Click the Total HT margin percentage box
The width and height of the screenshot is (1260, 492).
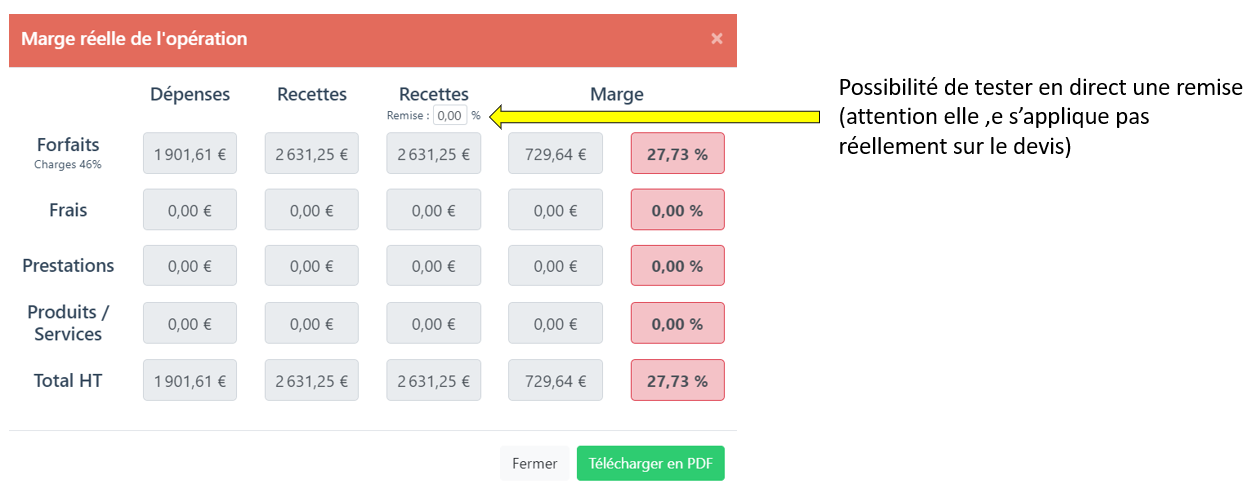tap(677, 380)
